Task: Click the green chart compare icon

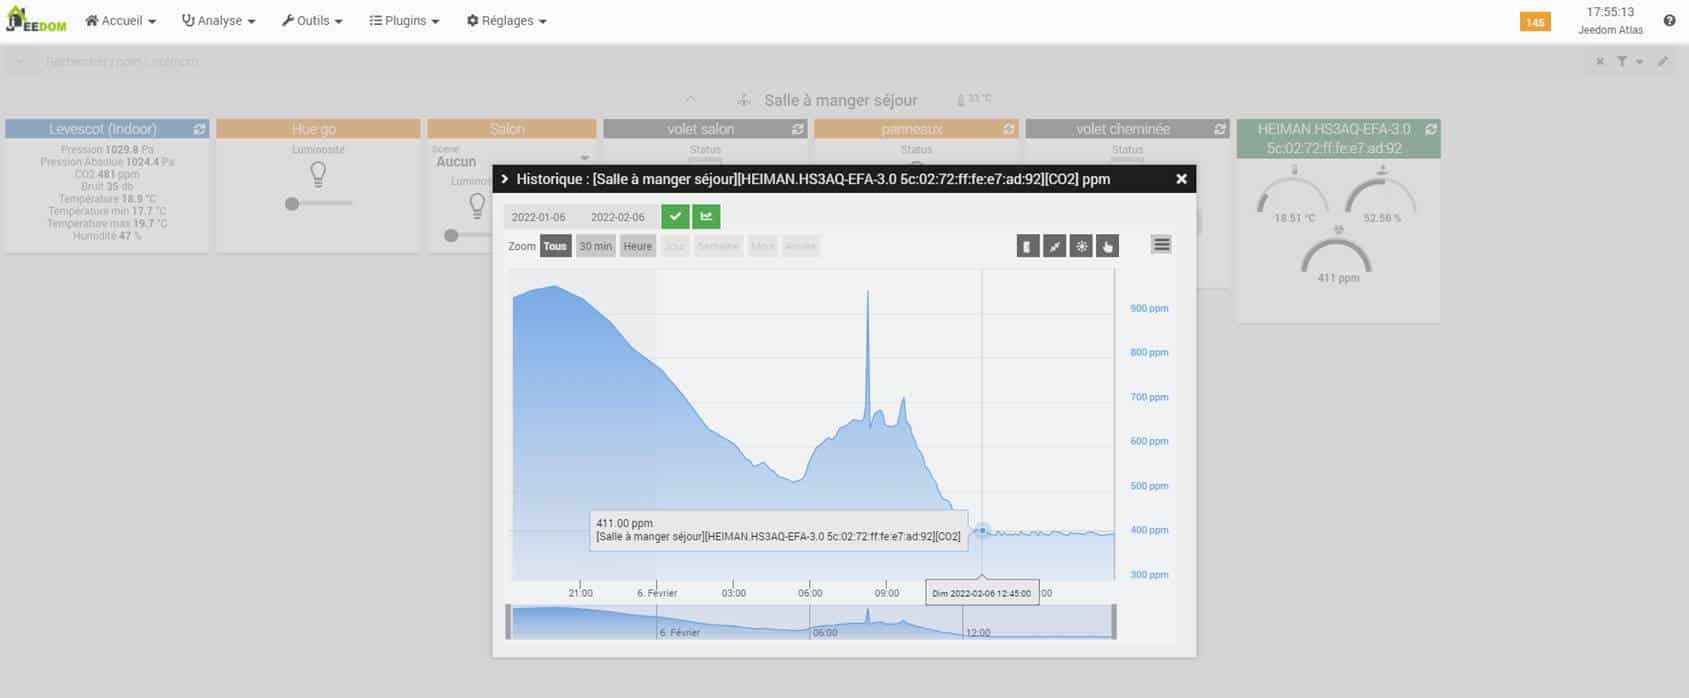Action: pyautogui.click(x=706, y=217)
